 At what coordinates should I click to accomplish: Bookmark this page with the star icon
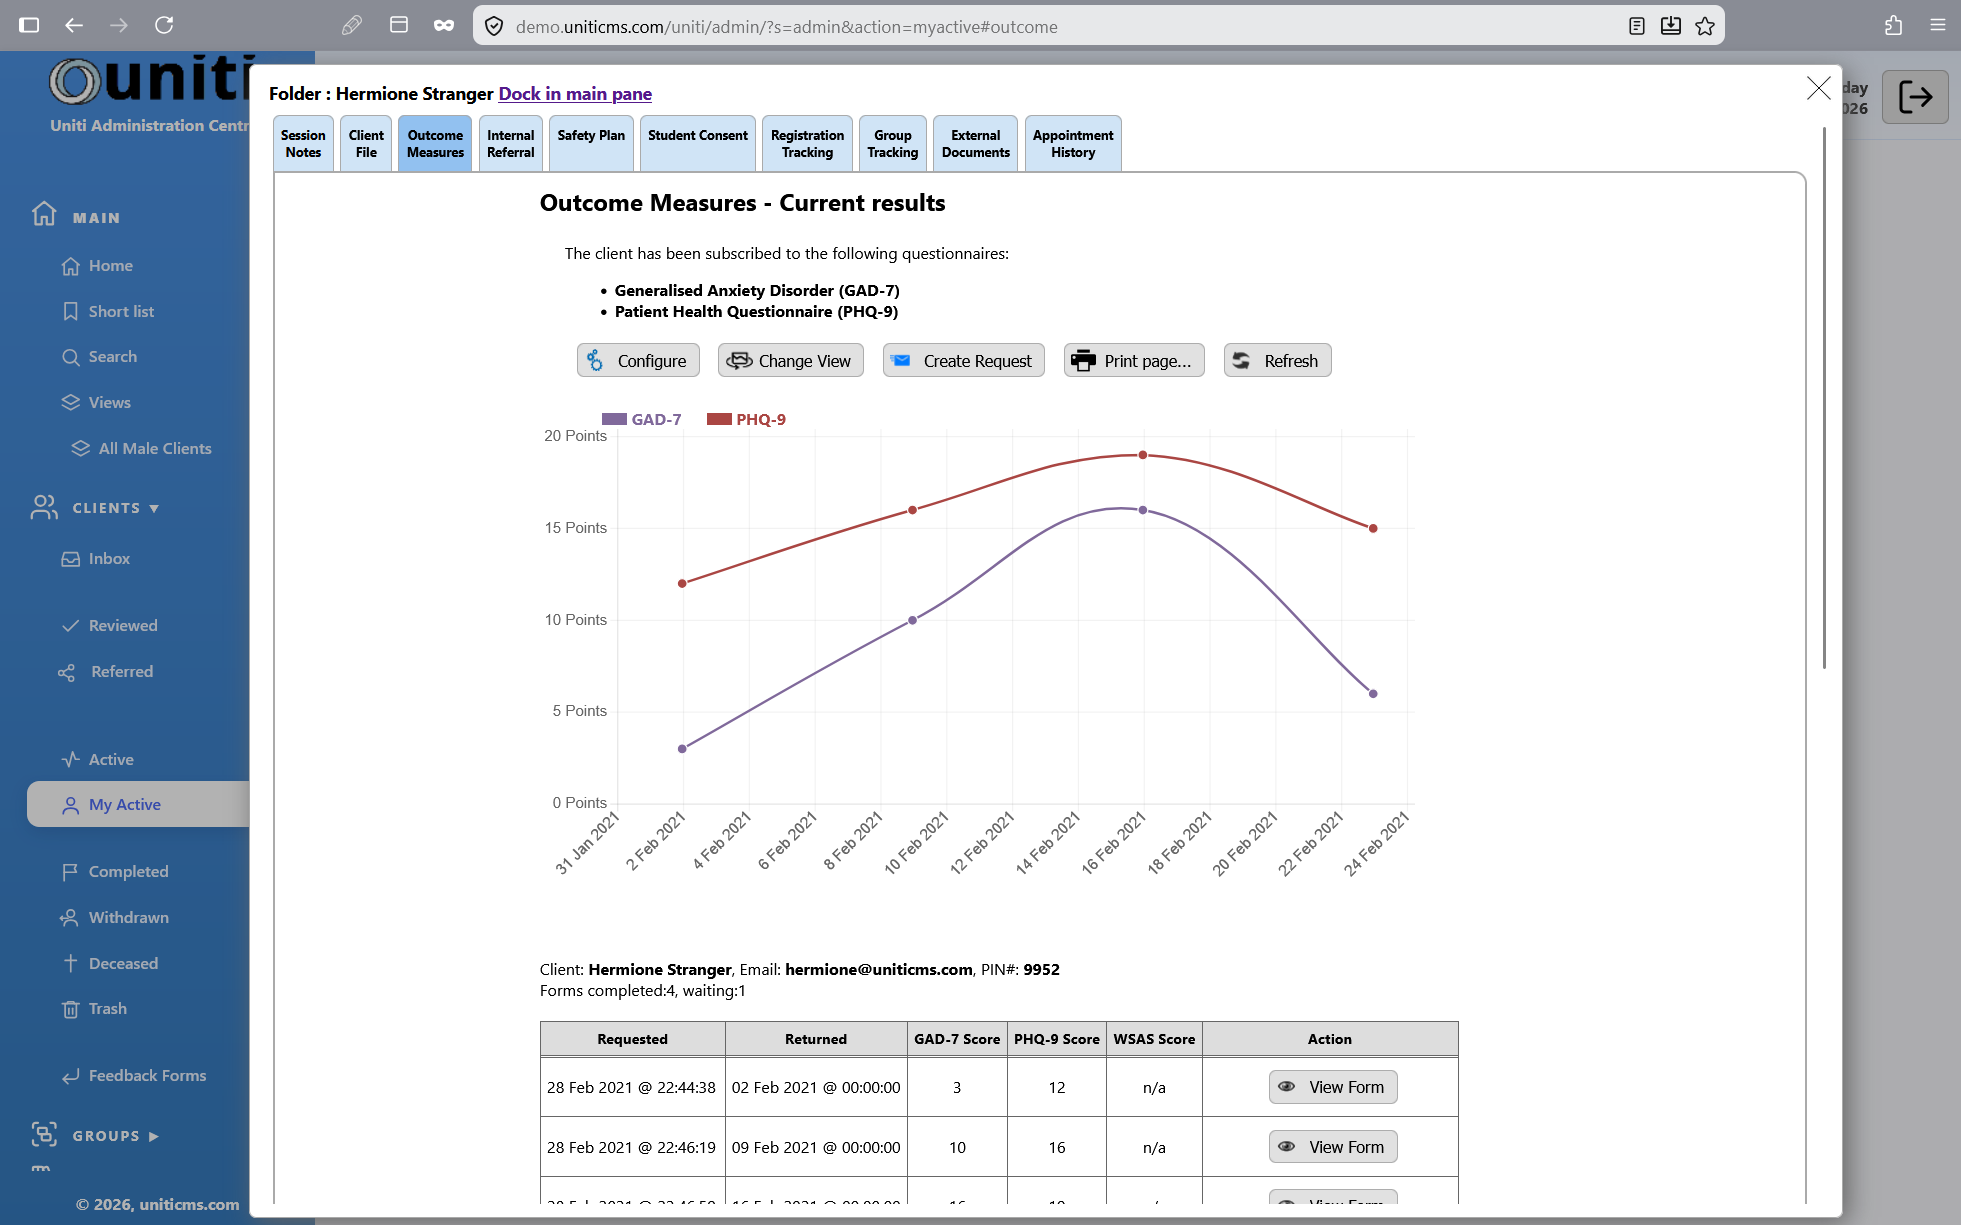(1705, 26)
